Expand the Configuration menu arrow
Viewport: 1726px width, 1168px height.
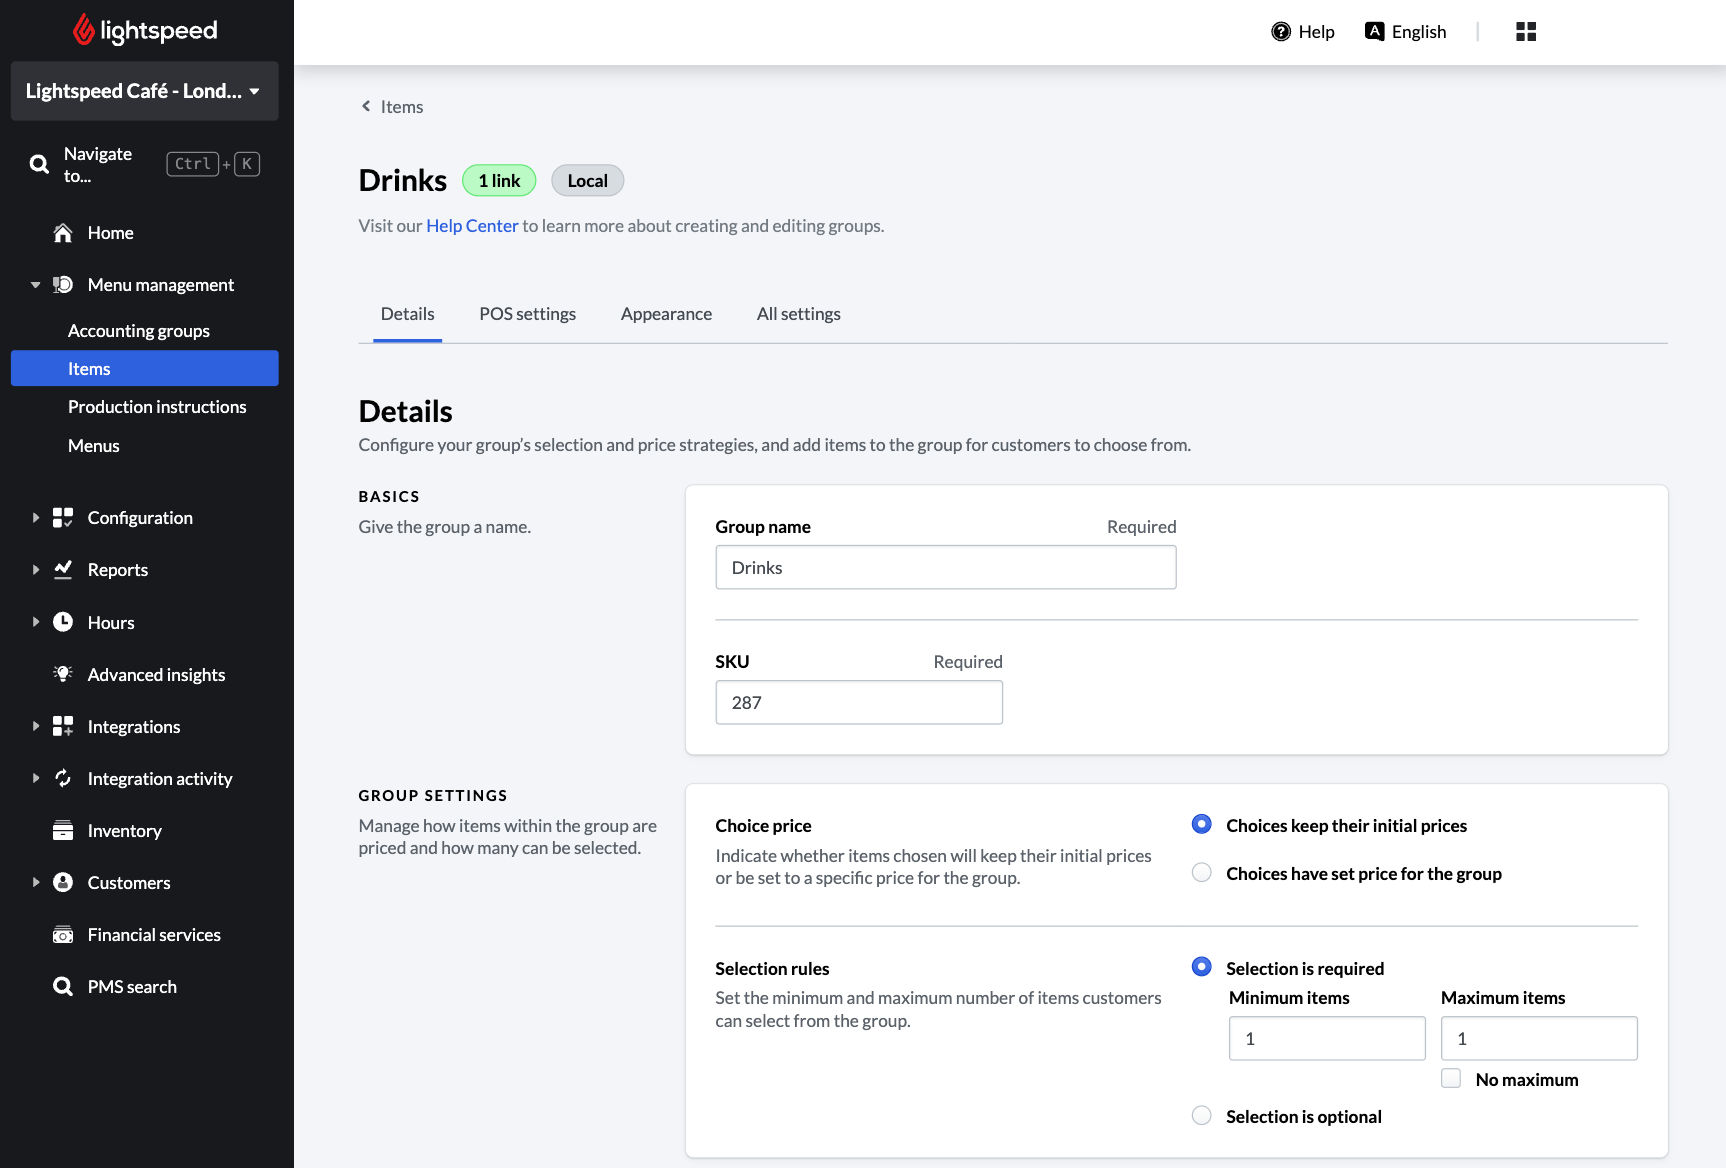[36, 518]
